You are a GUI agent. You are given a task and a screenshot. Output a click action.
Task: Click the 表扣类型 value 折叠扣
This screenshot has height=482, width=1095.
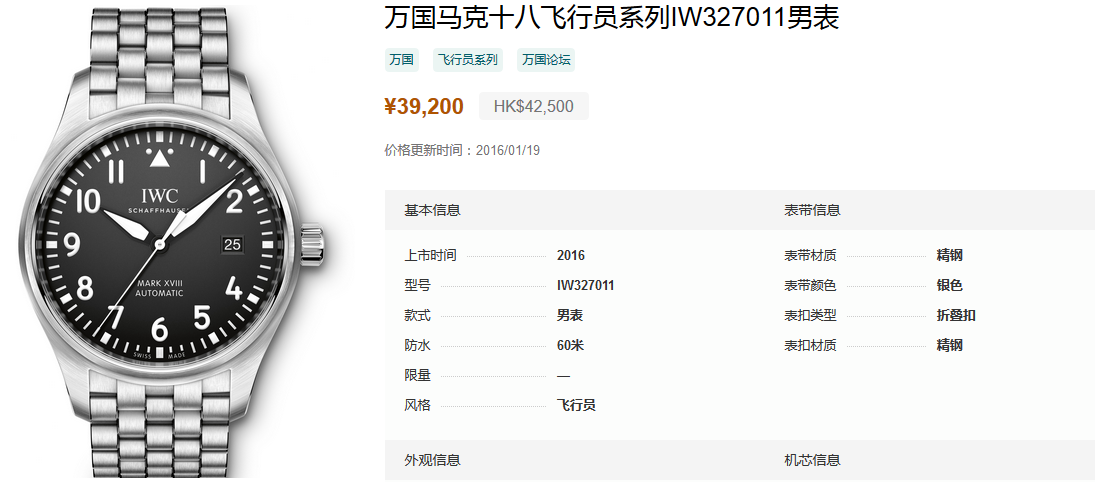[956, 315]
